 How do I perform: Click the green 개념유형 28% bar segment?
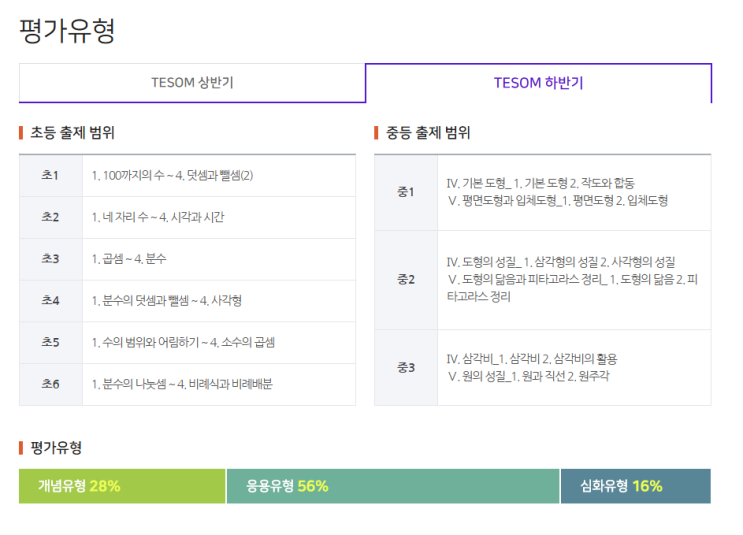(122, 486)
